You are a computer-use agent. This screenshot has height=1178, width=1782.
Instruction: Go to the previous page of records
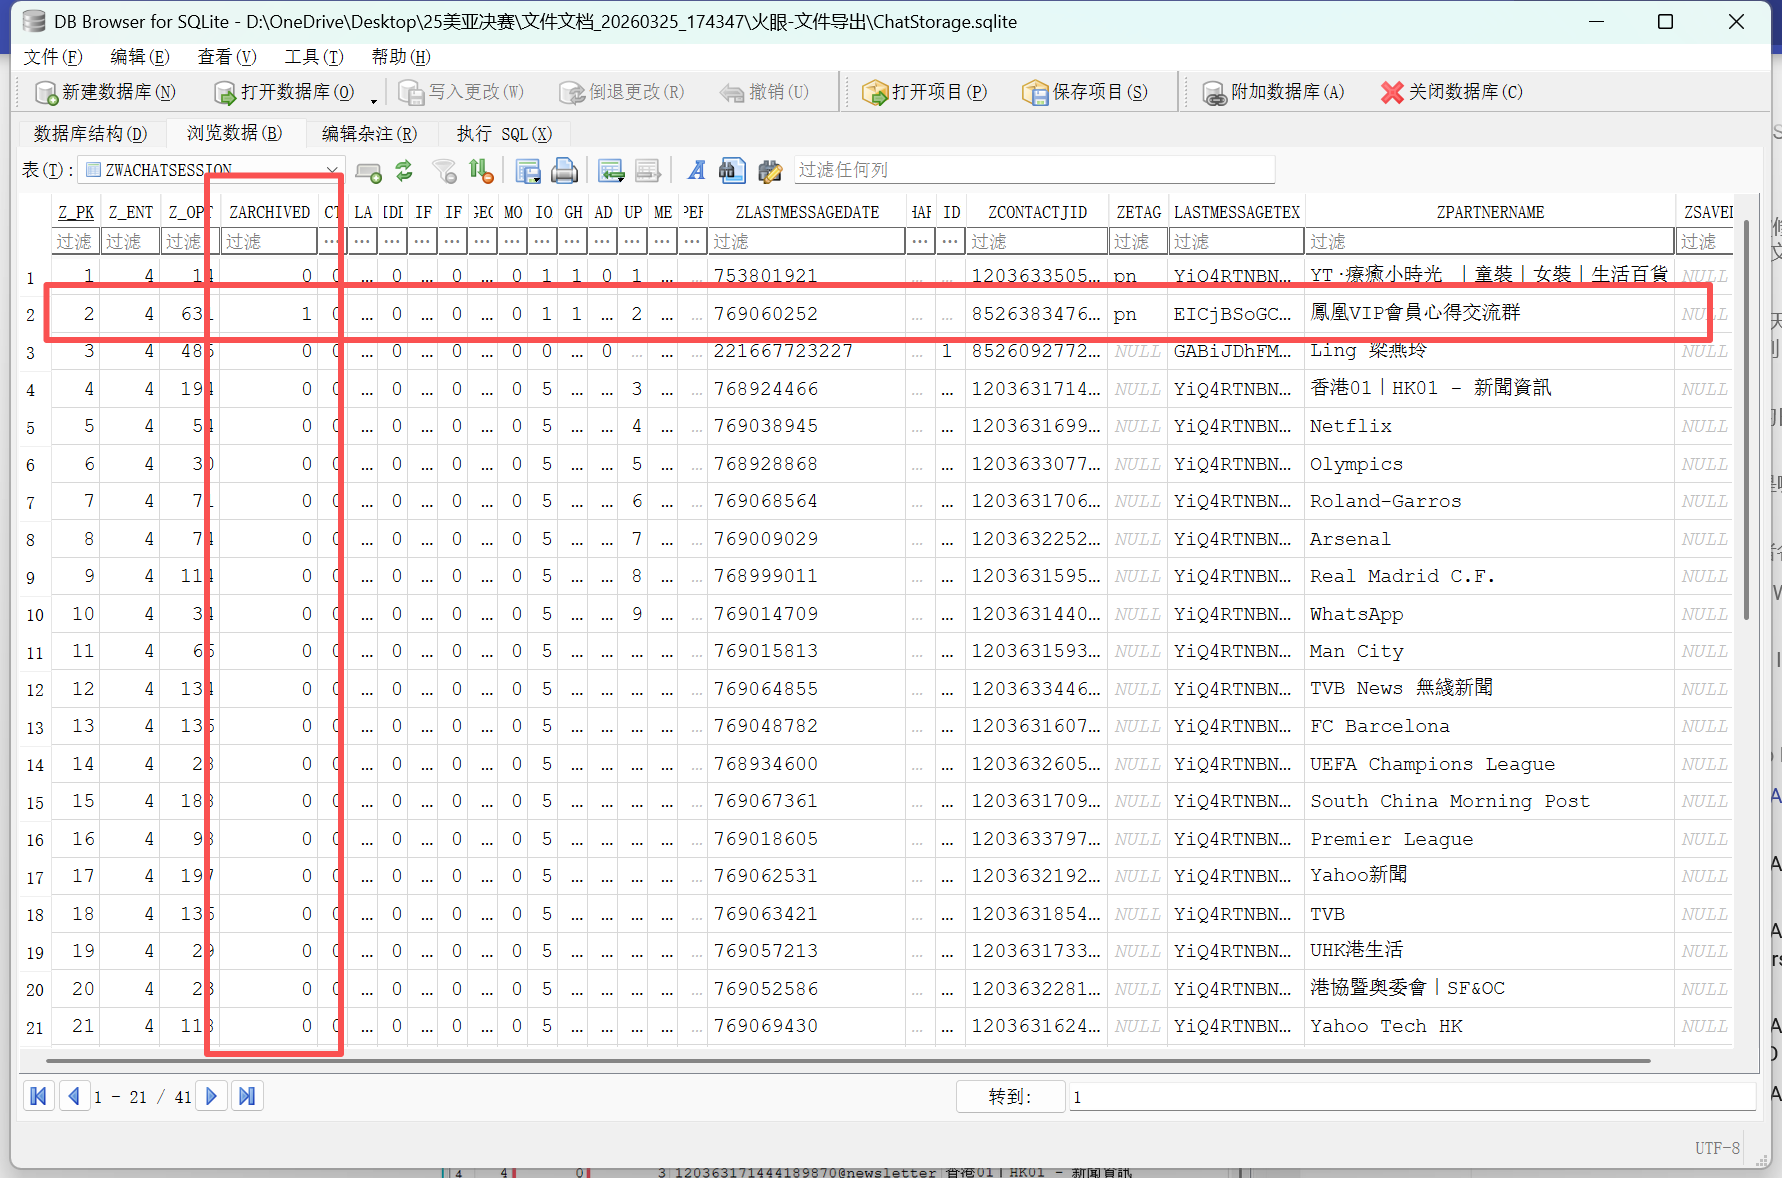(x=74, y=1096)
